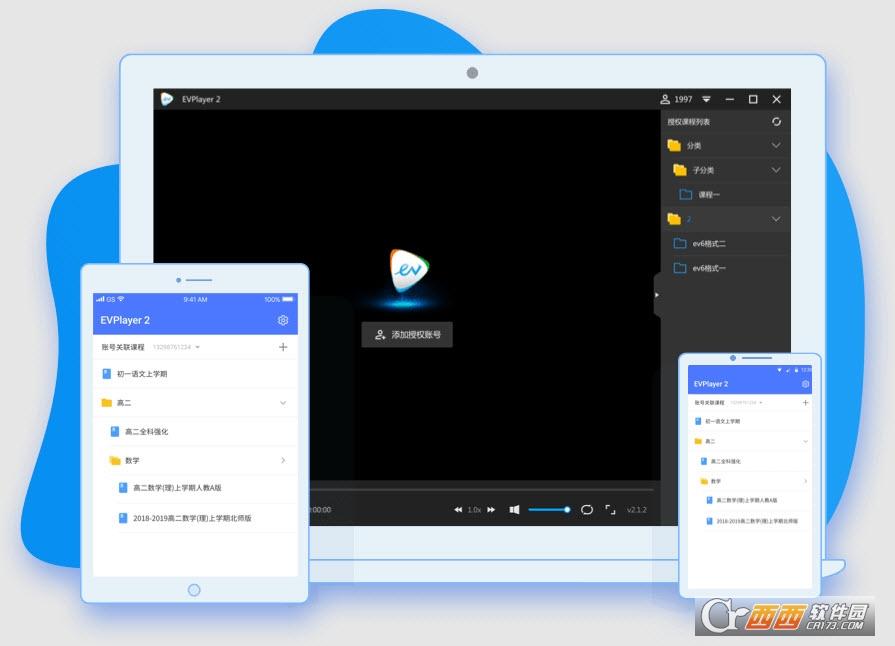Open the ev6格式二 course in laptop sidebar
Viewport: 895px width, 646px height.
tap(725, 244)
